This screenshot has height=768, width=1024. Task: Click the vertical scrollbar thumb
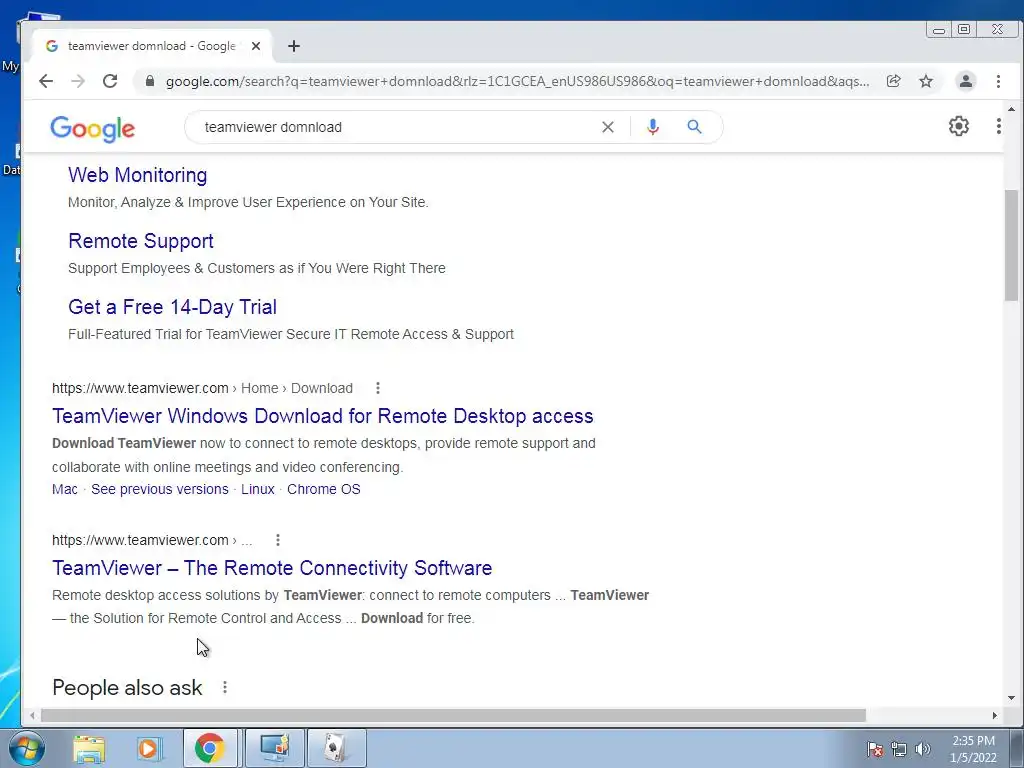coord(1011,245)
